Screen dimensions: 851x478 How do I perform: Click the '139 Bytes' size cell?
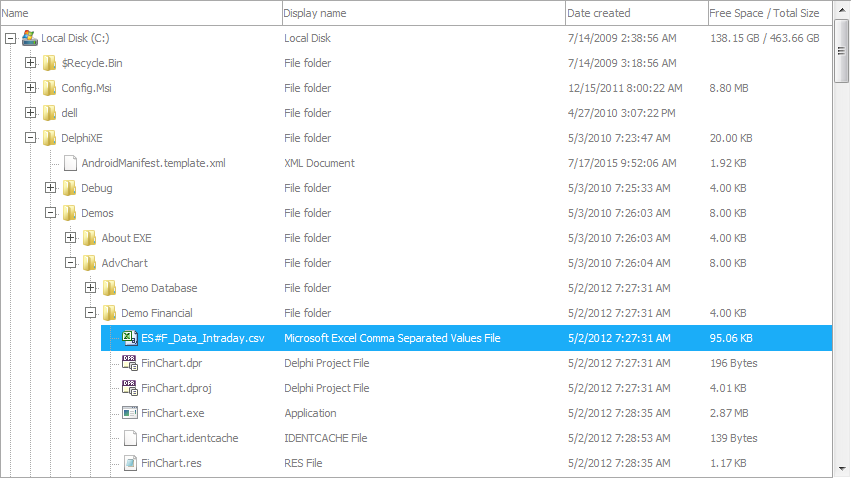click(x=734, y=438)
